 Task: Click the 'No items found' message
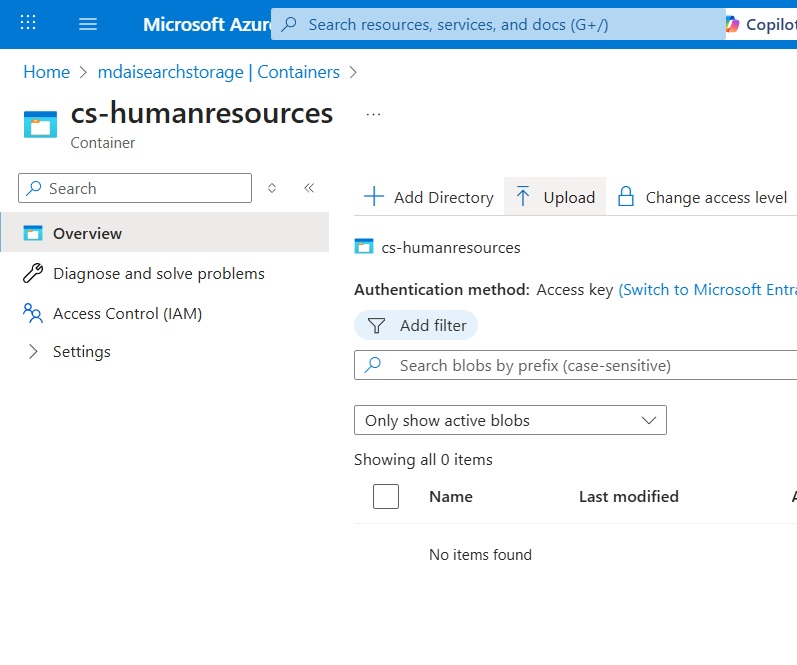480,554
